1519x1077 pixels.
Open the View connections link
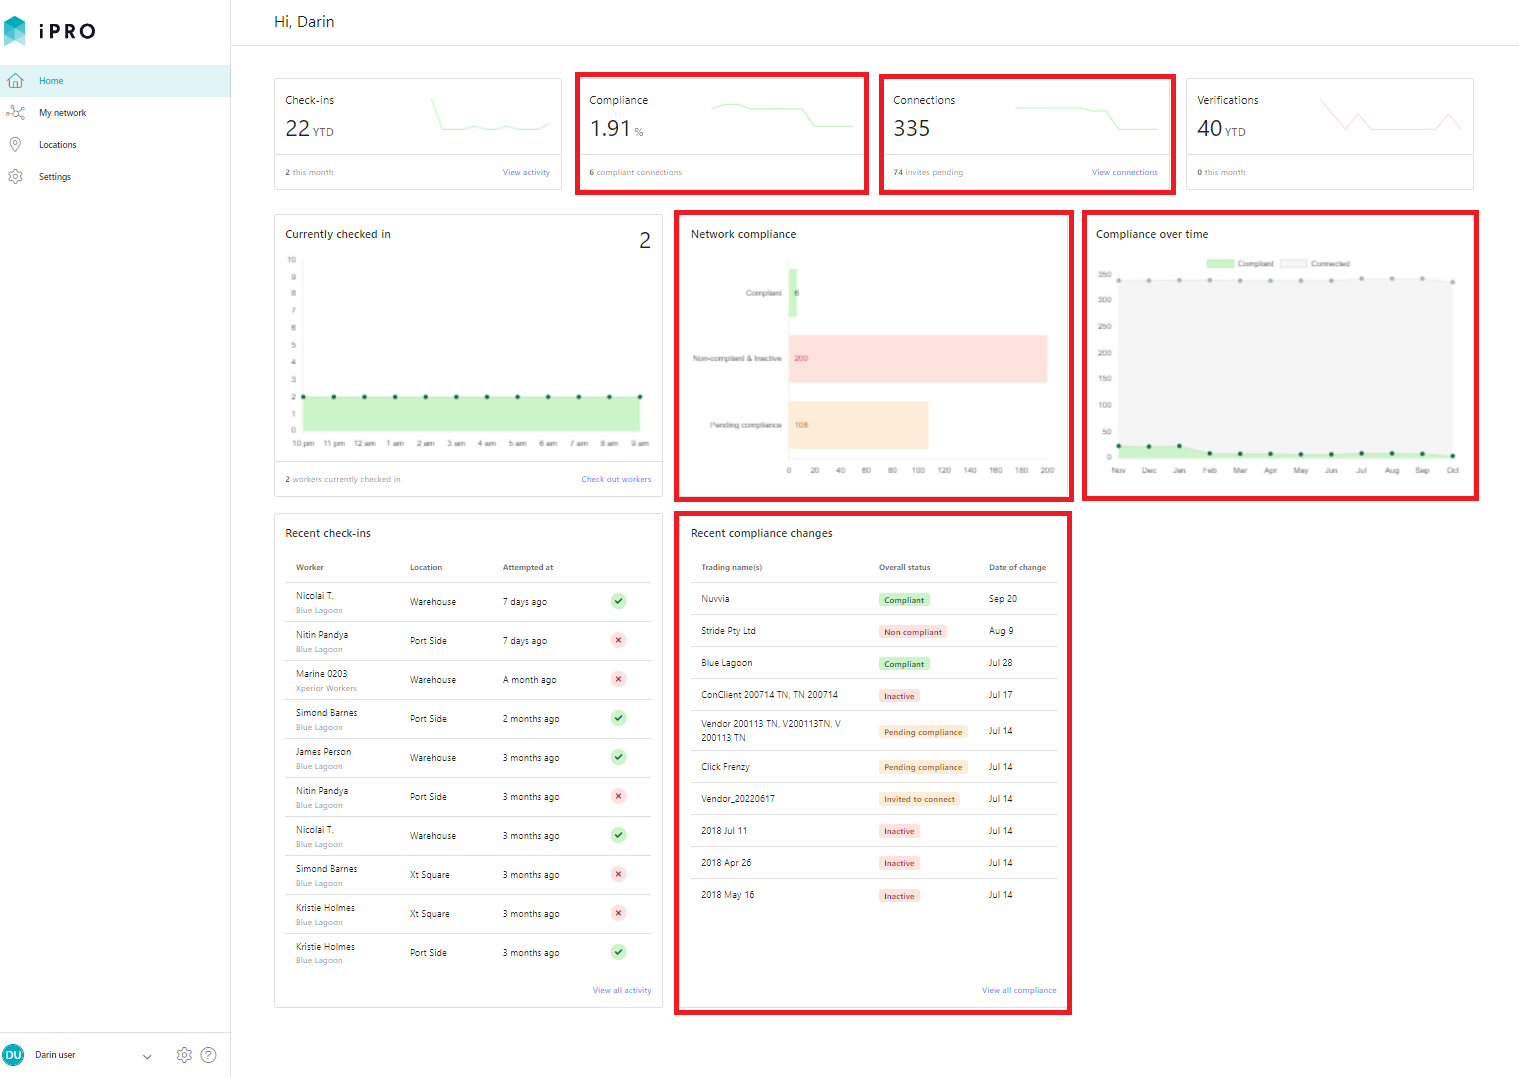coord(1124,172)
